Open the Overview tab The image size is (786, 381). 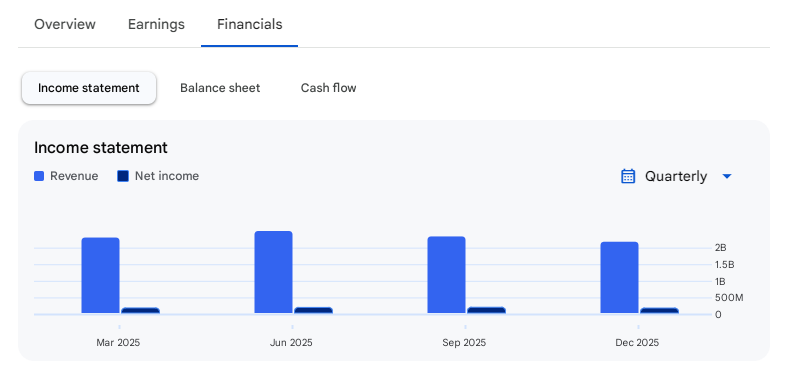coord(65,24)
